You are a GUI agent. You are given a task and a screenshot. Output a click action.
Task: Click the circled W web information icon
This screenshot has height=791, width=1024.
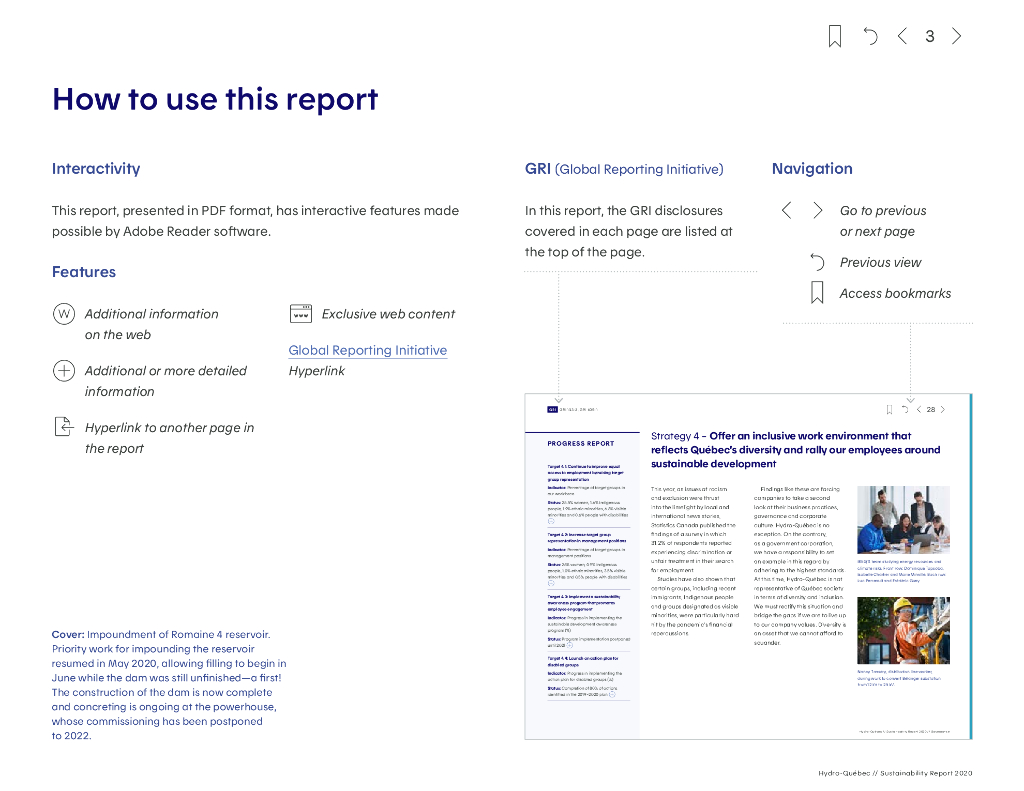(x=63, y=314)
